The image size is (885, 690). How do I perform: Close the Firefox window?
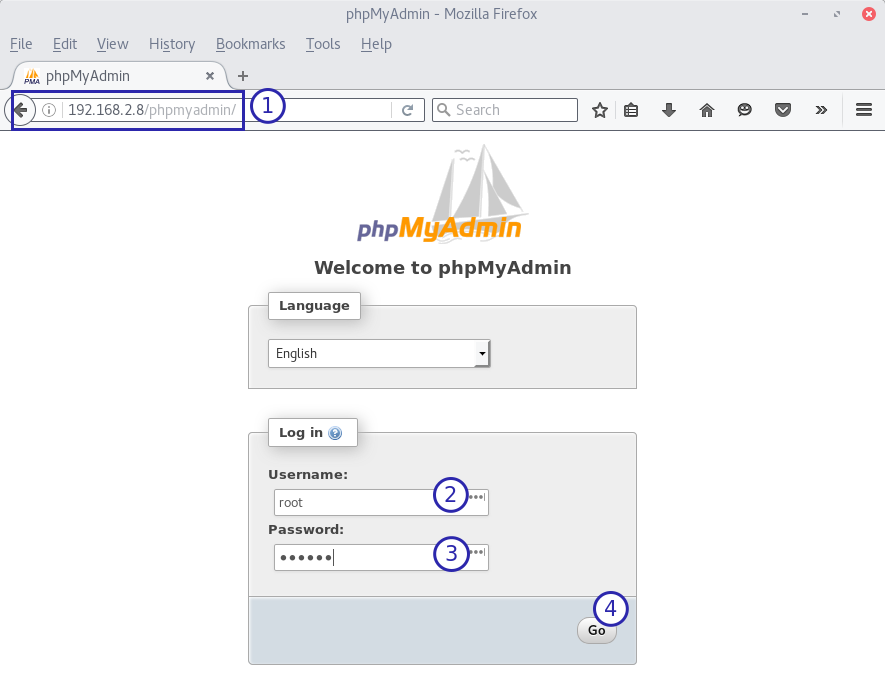[869, 14]
